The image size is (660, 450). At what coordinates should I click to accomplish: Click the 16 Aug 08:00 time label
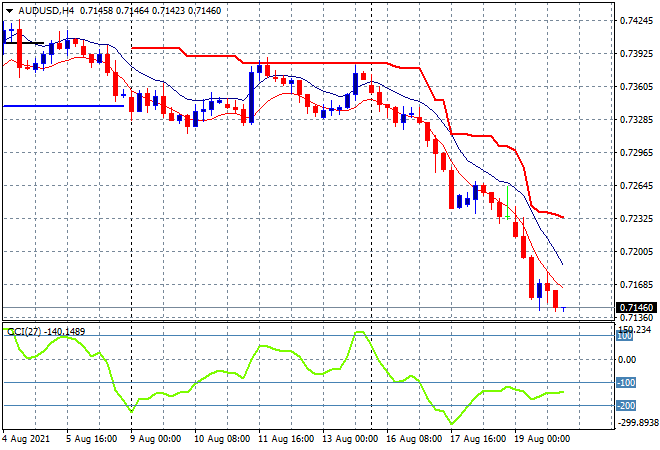[414, 439]
